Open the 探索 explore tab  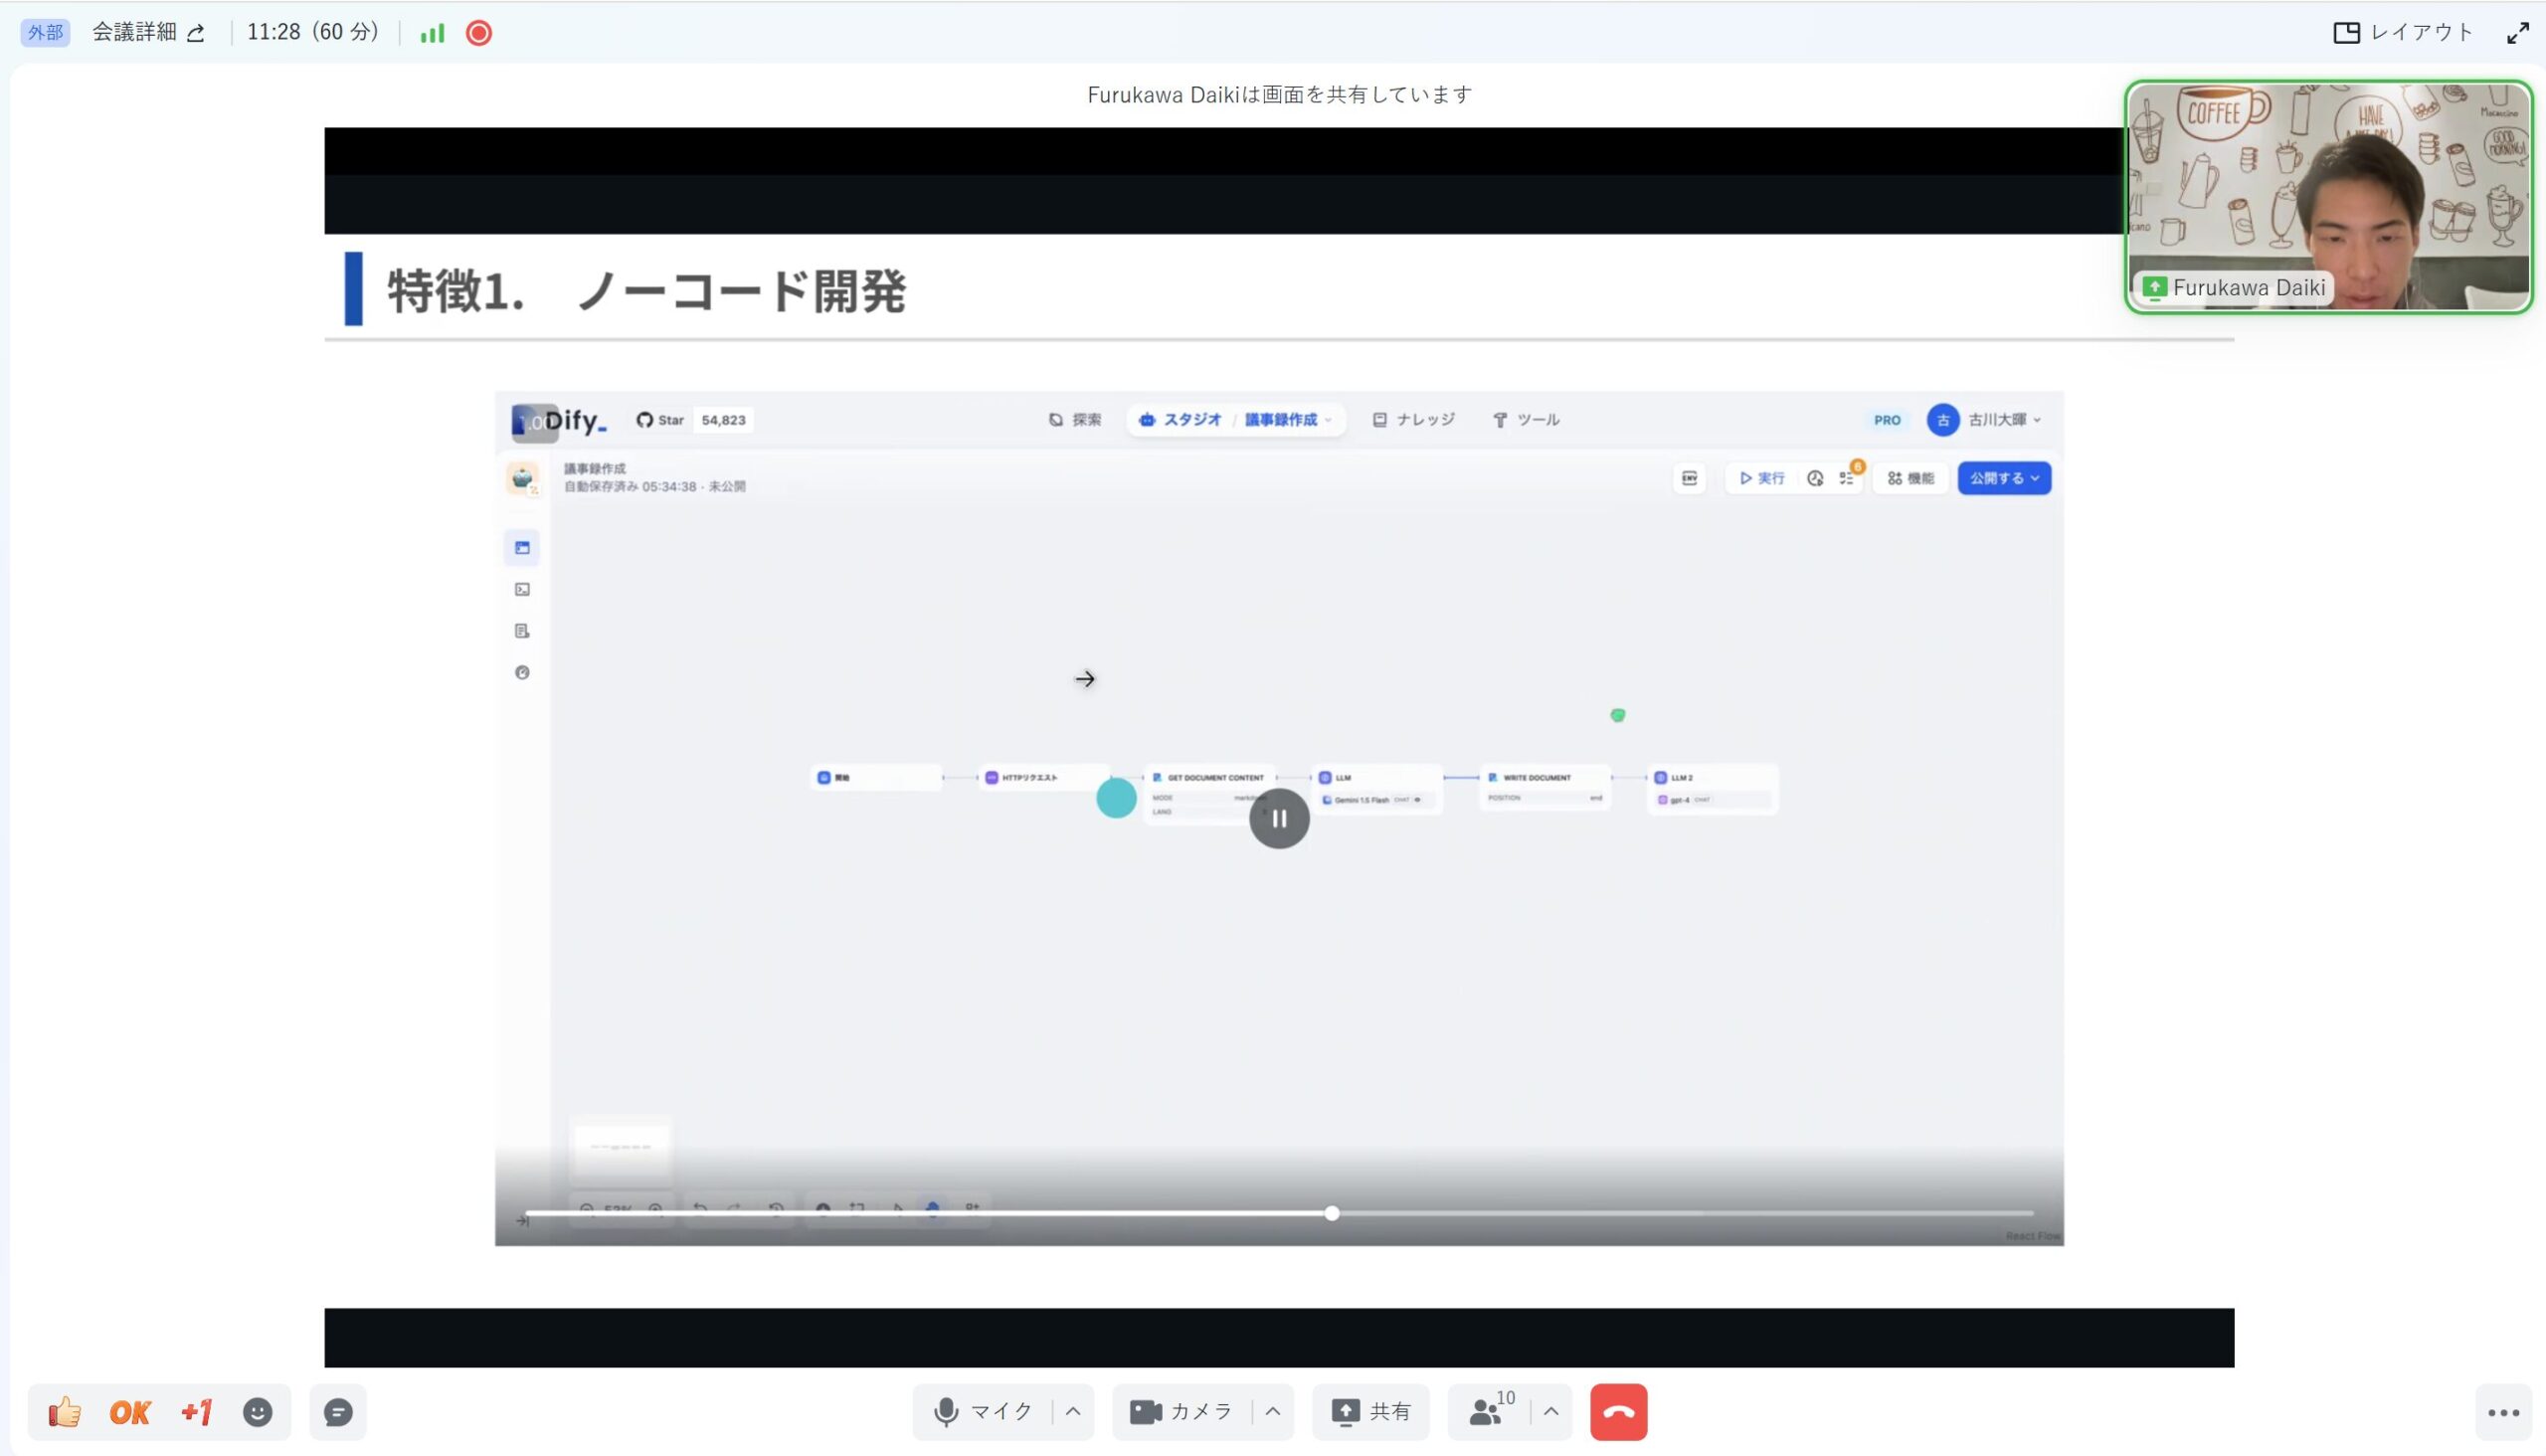1075,420
